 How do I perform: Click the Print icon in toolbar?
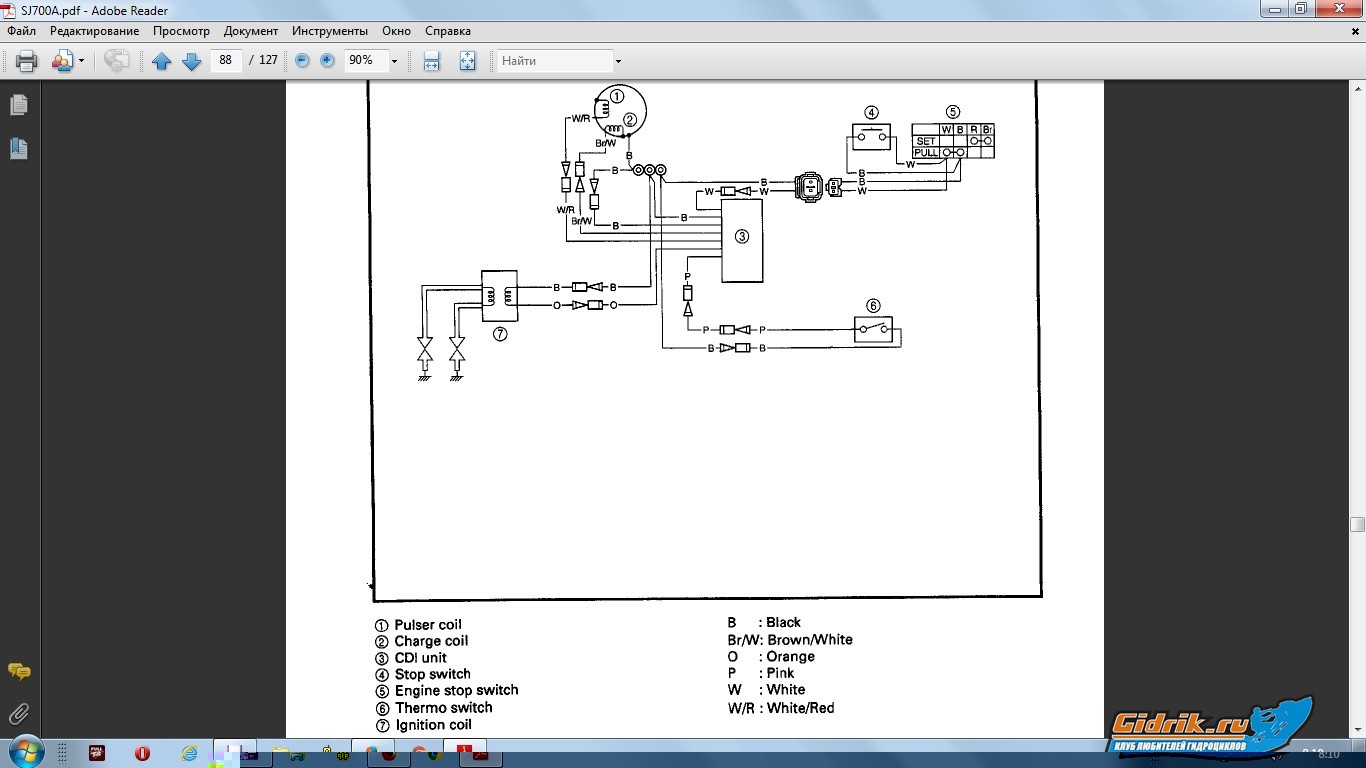[26, 61]
